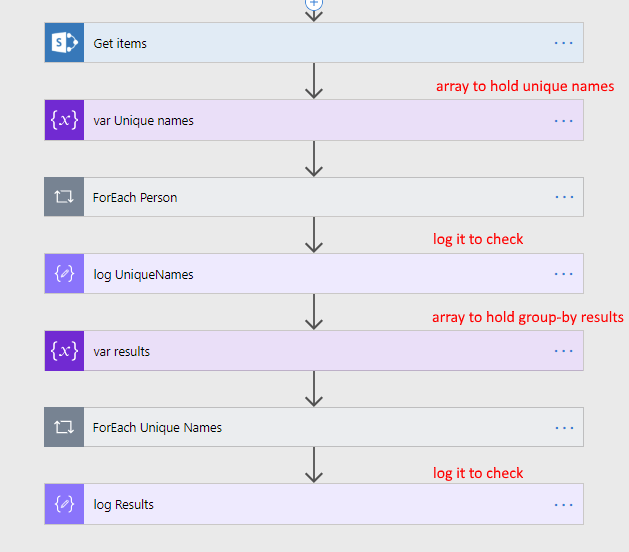This screenshot has width=629, height=552.
Task: Click the variable icon on var Unique names
Action: pyautogui.click(x=64, y=120)
